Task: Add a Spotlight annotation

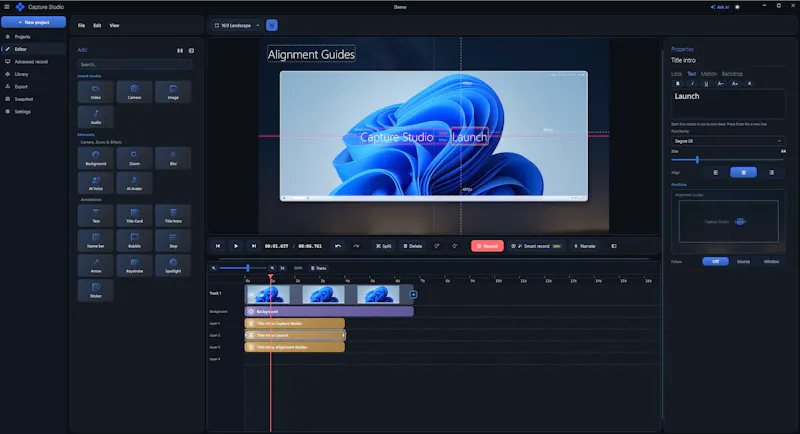Action: click(x=173, y=266)
